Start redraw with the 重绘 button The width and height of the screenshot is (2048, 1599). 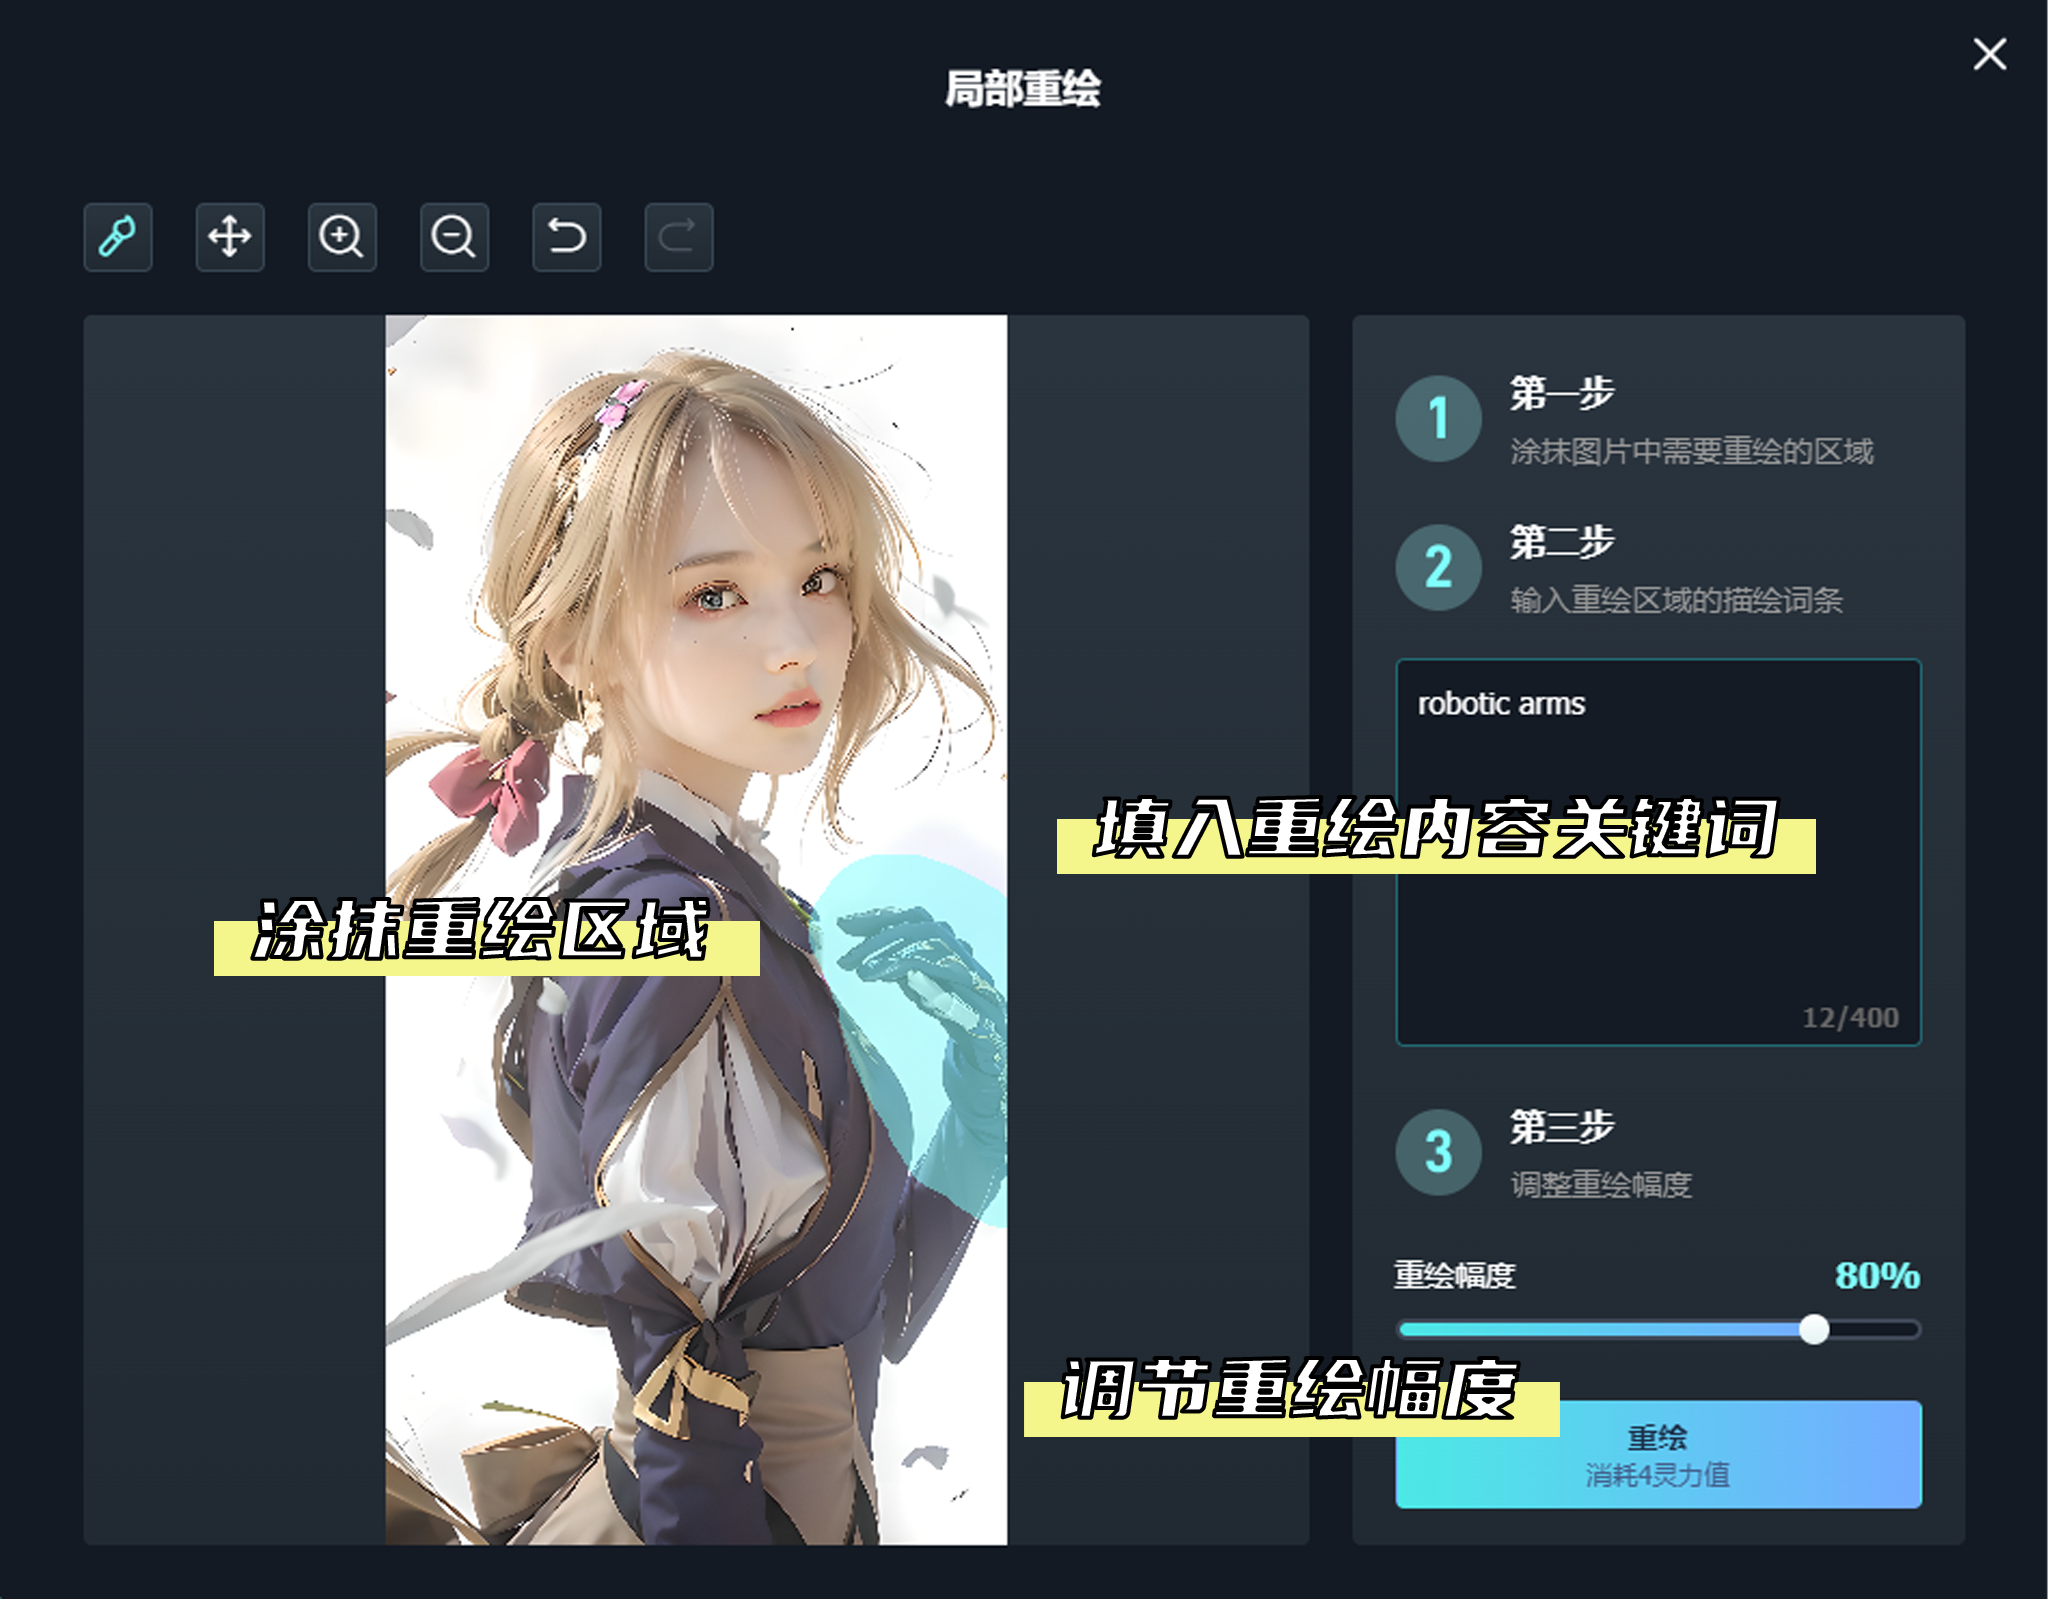coord(1658,1454)
